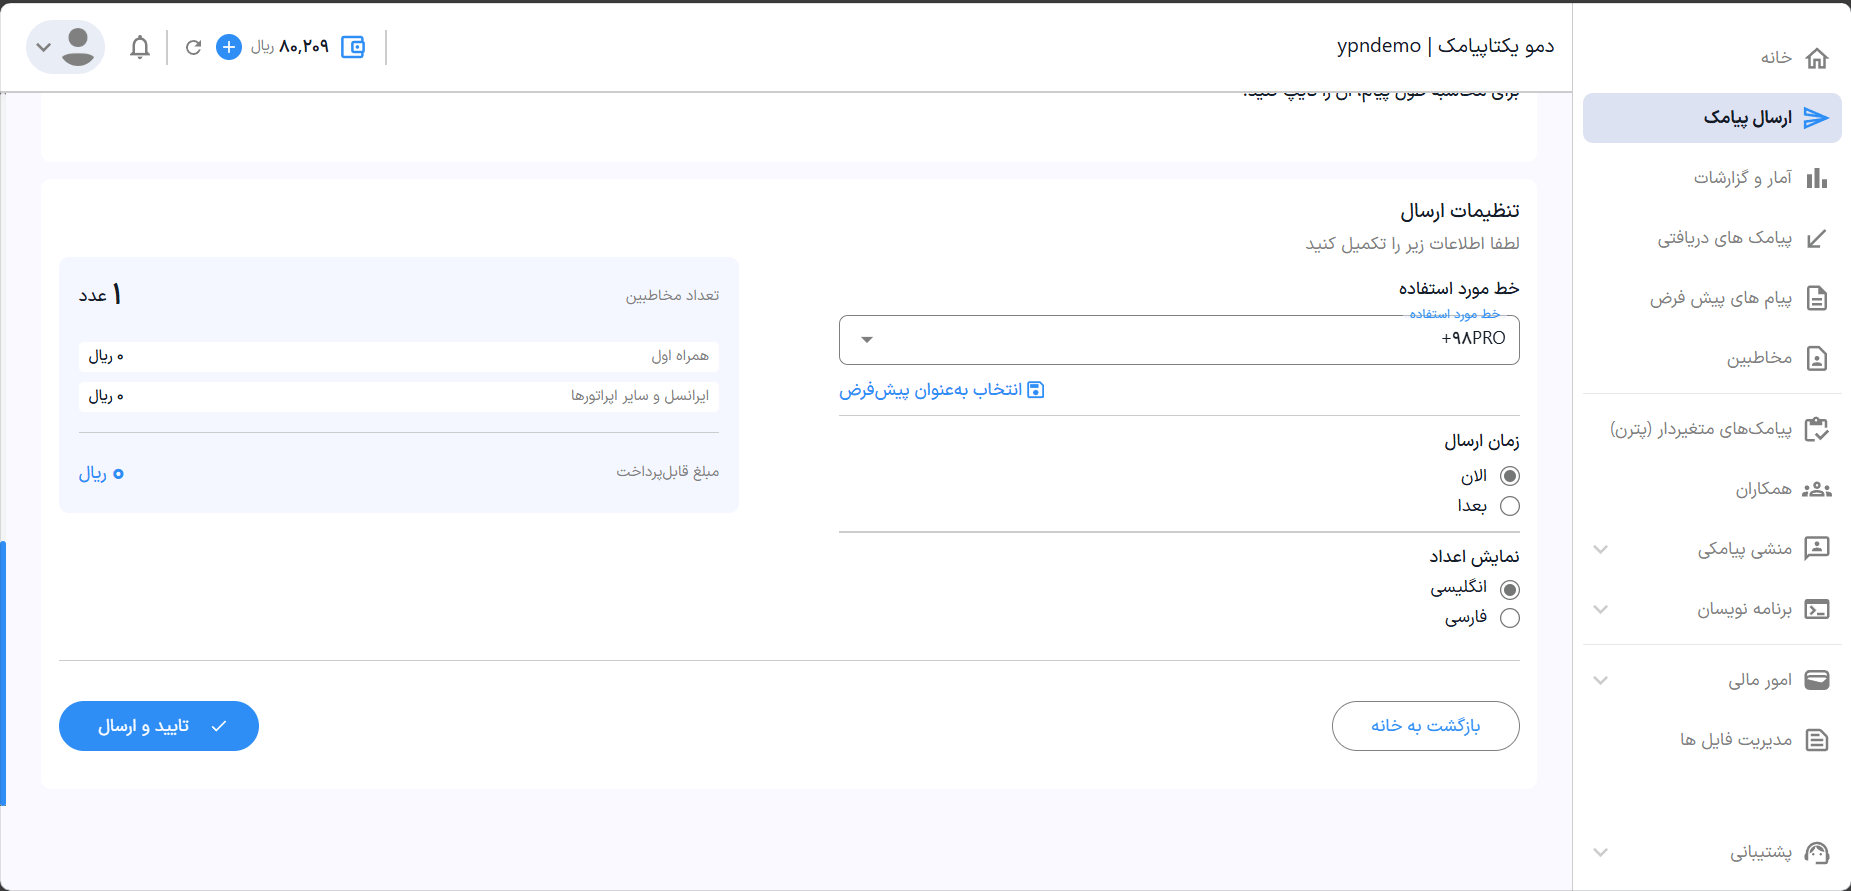1851x891 pixels.
Task: Click the home icon in sidebar
Action: pos(1817,58)
